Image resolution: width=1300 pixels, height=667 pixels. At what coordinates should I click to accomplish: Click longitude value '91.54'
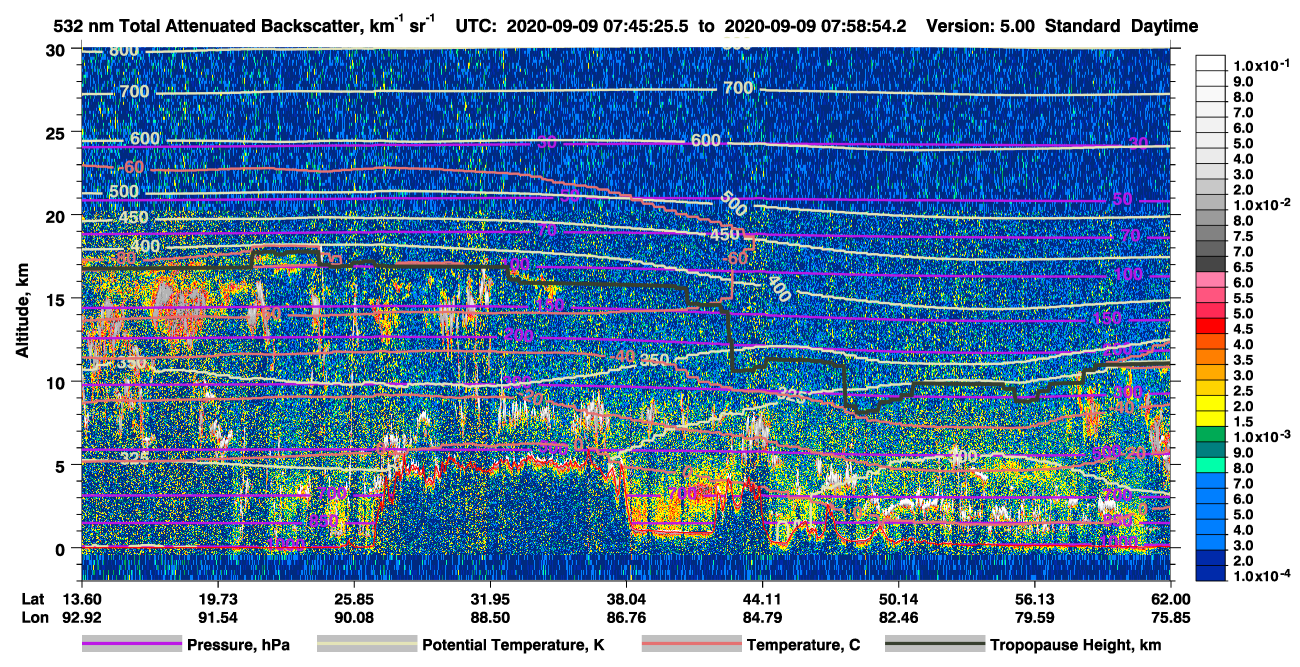pos(217,617)
